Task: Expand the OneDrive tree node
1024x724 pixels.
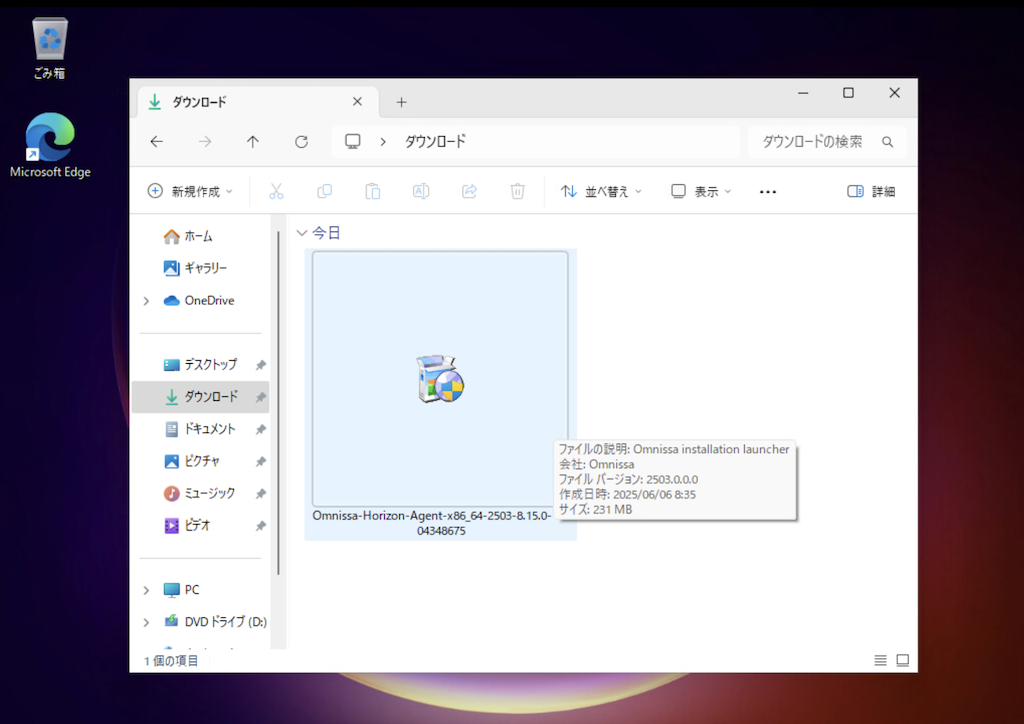Action: [146, 301]
